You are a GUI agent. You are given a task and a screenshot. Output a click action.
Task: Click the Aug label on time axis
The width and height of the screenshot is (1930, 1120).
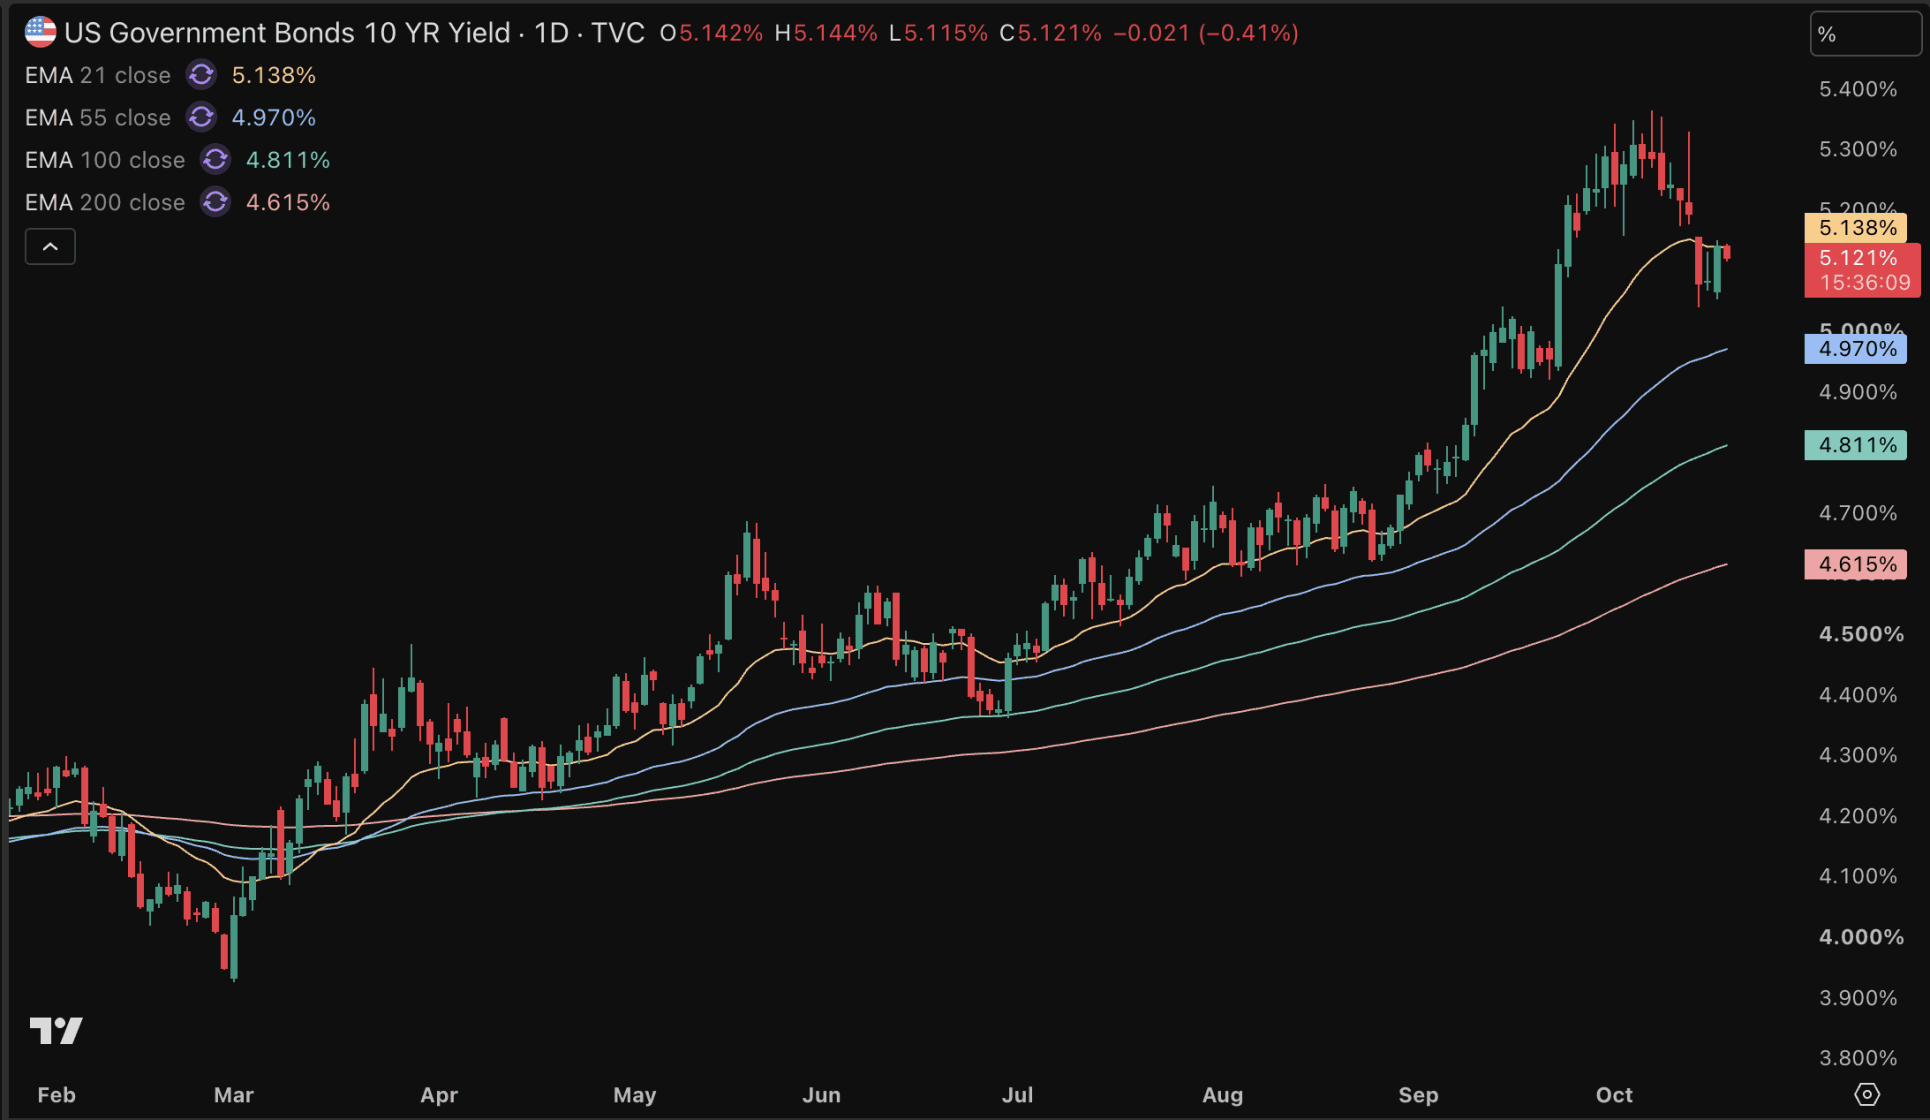[x=1222, y=1095]
